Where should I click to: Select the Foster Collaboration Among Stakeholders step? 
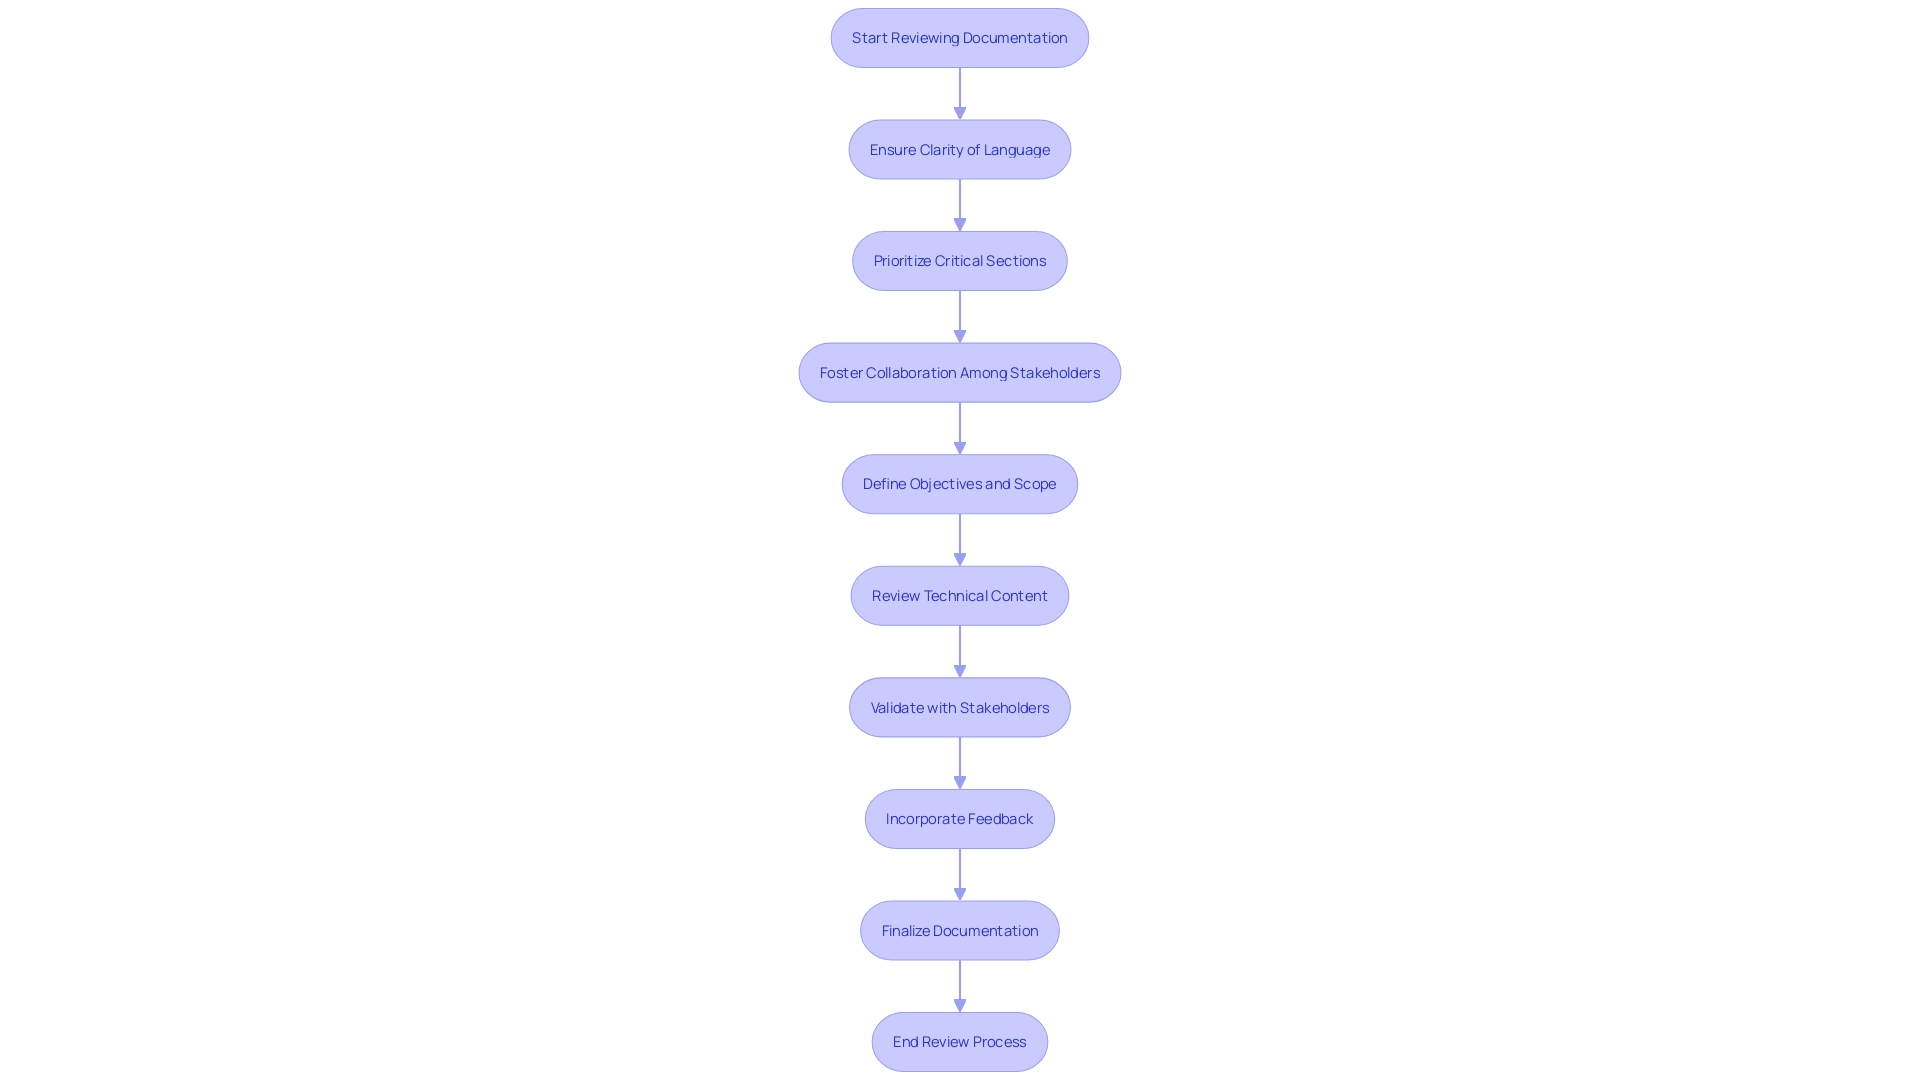click(x=959, y=371)
